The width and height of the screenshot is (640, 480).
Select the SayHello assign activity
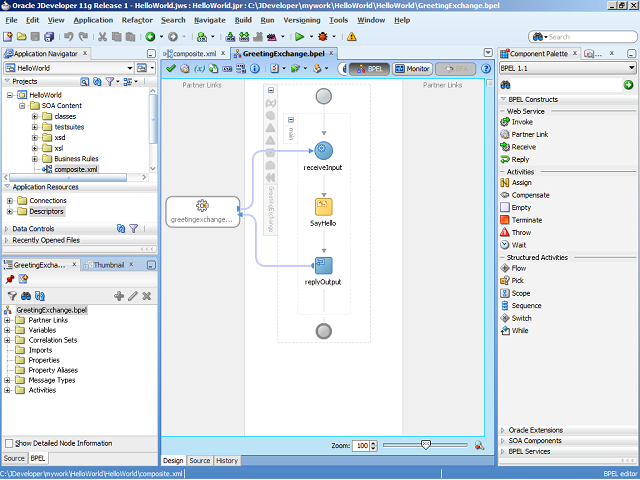tap(323, 207)
